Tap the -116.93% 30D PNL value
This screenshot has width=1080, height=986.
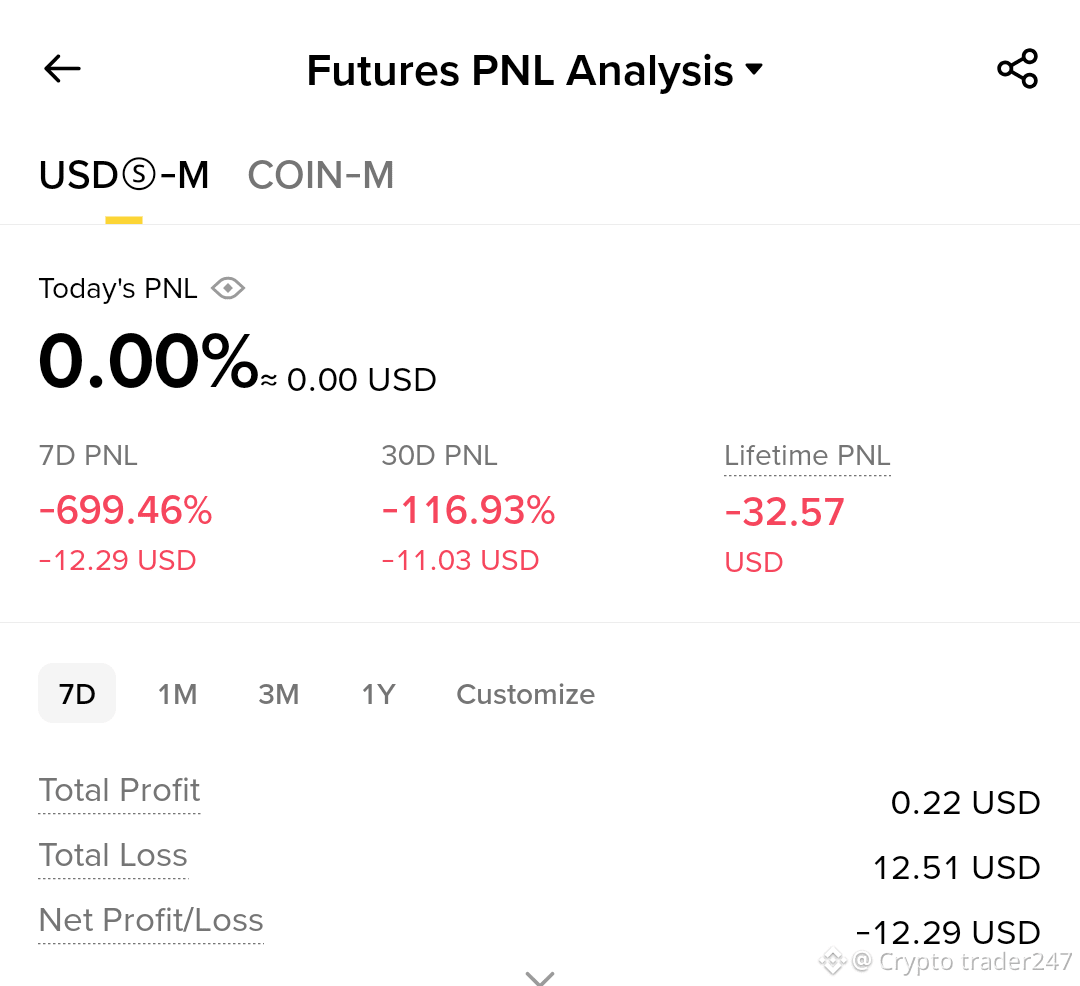468,510
